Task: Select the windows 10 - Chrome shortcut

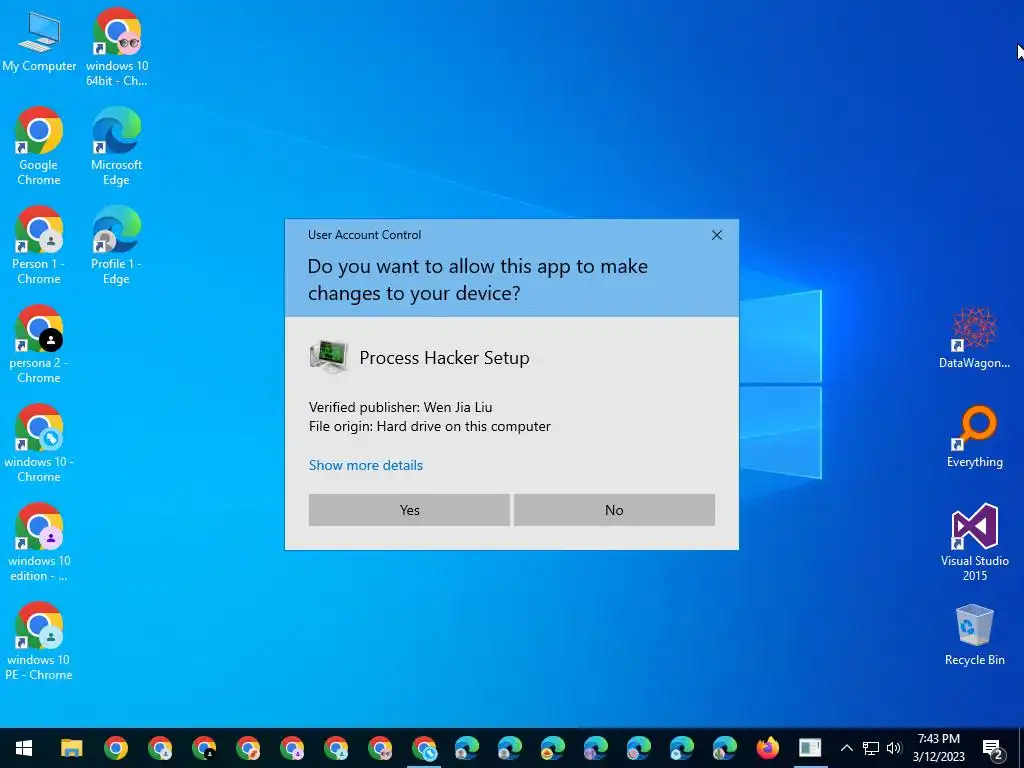Action: [x=39, y=444]
